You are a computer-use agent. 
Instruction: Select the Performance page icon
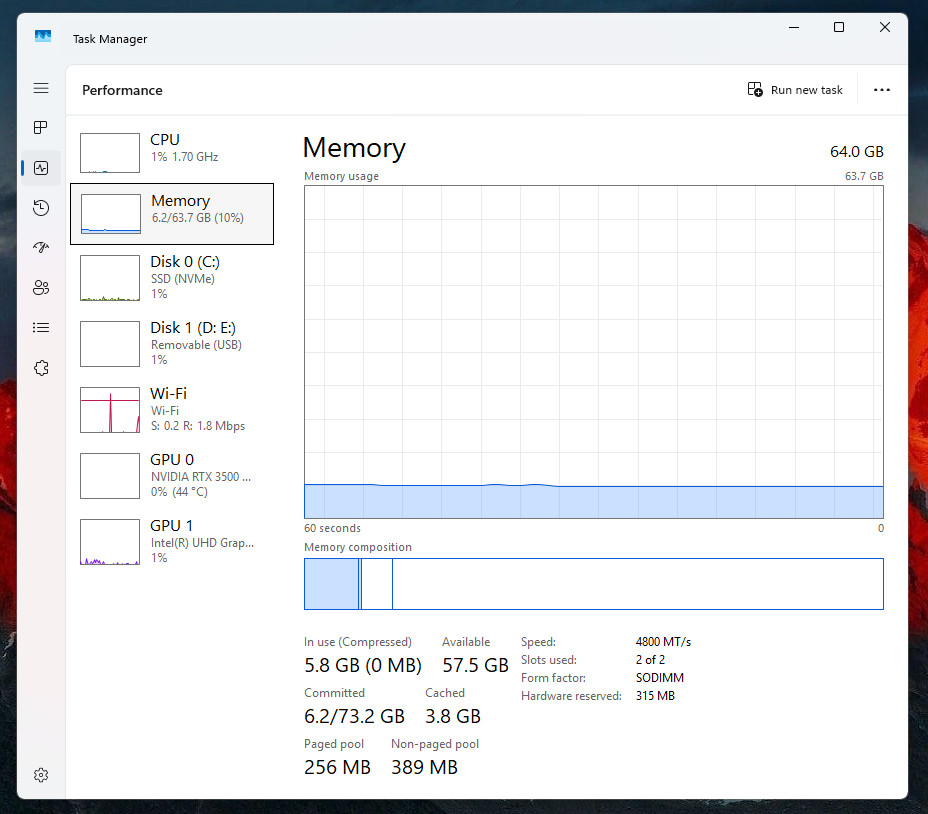pyautogui.click(x=41, y=168)
